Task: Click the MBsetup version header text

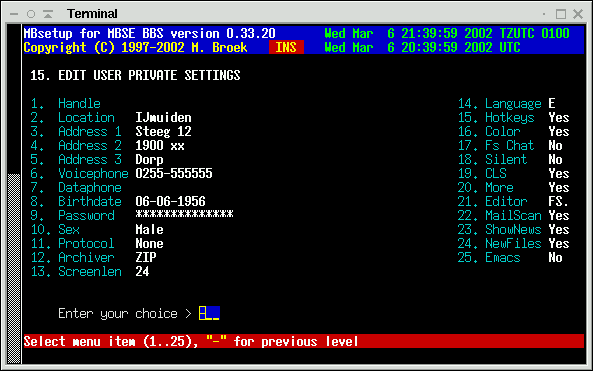Action: coord(149,33)
